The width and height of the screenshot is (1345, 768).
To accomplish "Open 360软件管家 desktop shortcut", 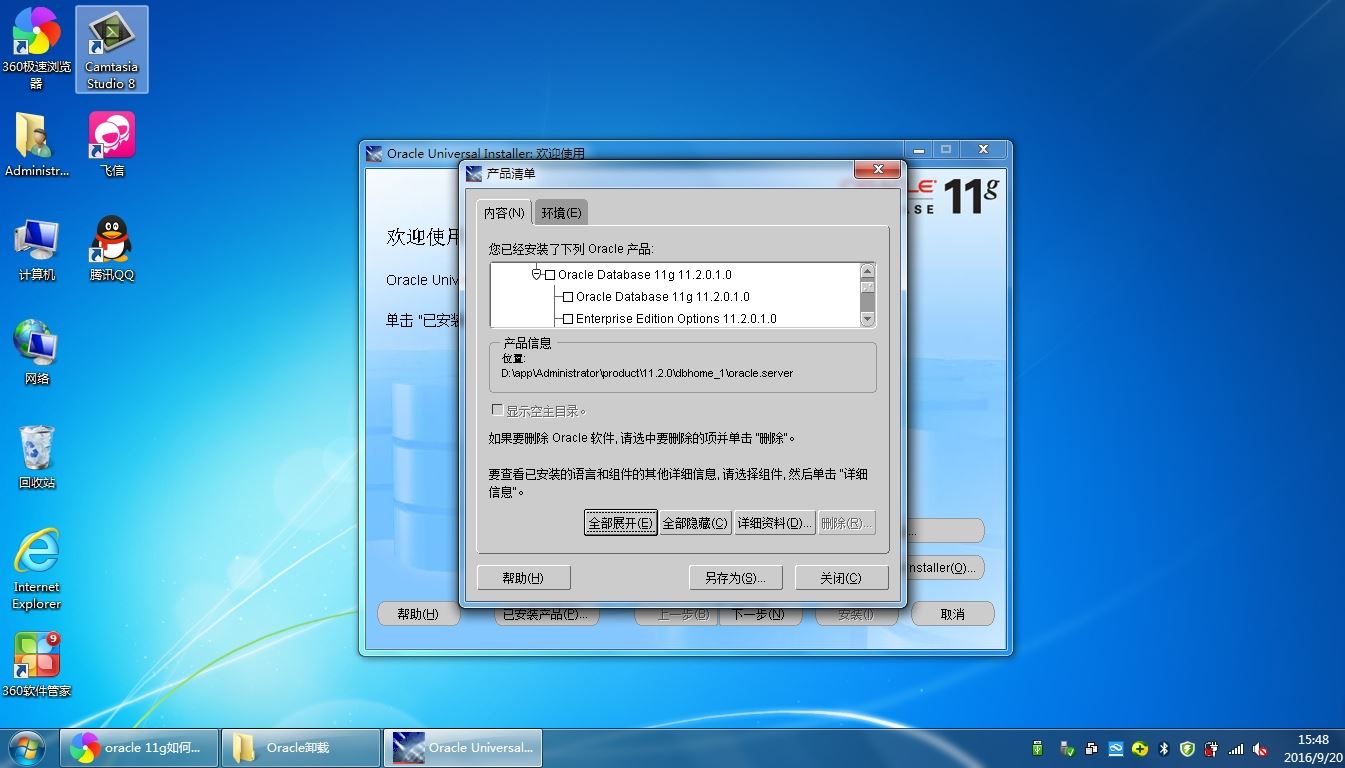I will 37,665.
